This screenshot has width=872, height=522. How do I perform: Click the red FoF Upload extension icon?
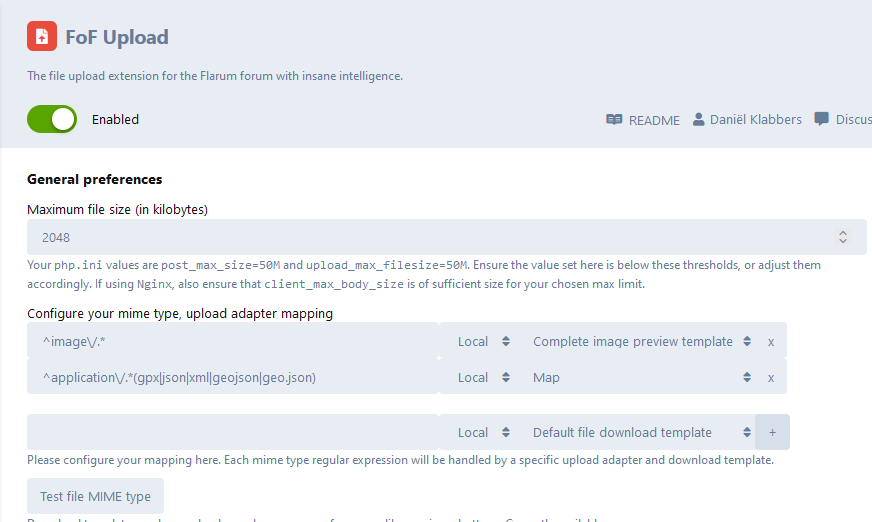[x=42, y=36]
